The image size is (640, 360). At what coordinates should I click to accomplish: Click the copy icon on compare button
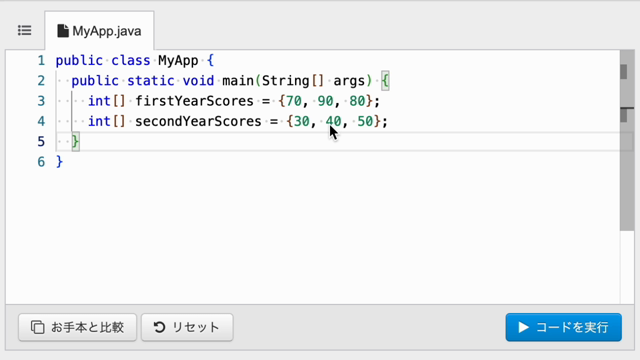(38, 327)
